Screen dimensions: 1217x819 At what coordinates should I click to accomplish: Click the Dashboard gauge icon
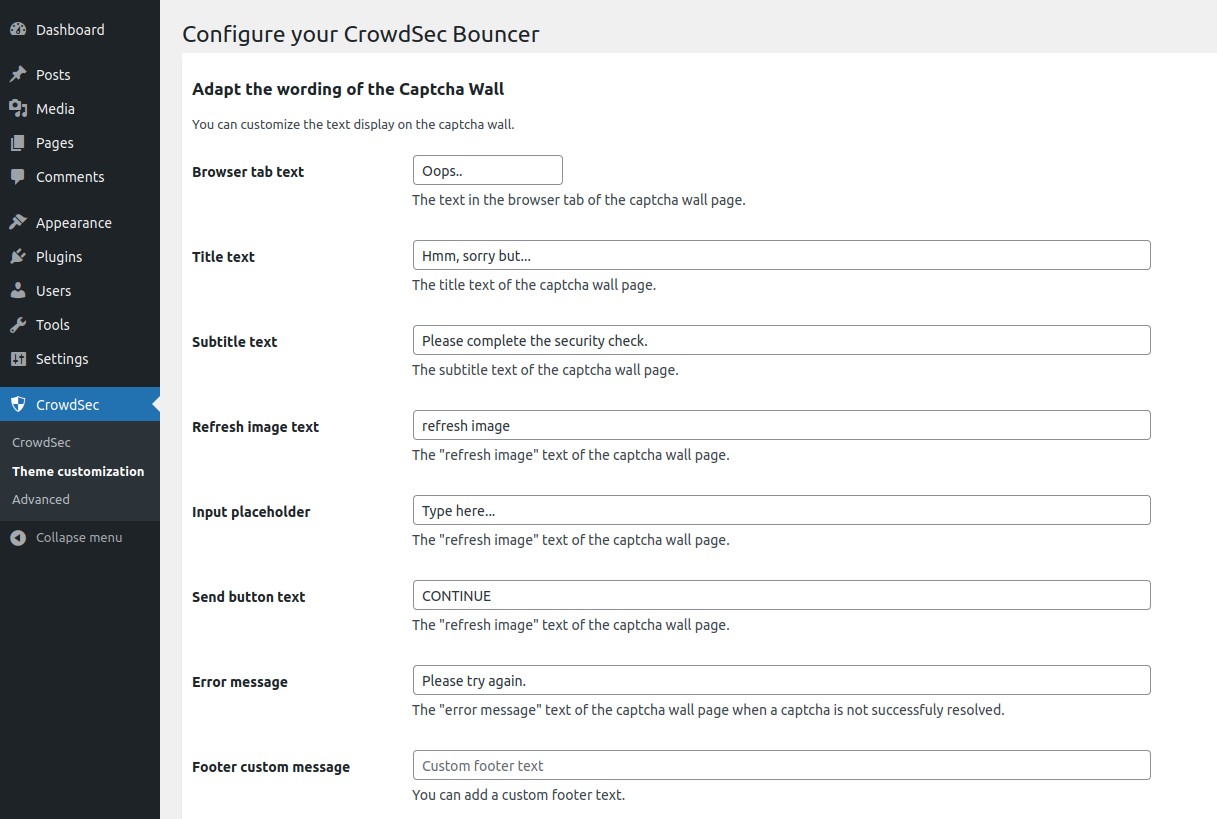(x=18, y=30)
